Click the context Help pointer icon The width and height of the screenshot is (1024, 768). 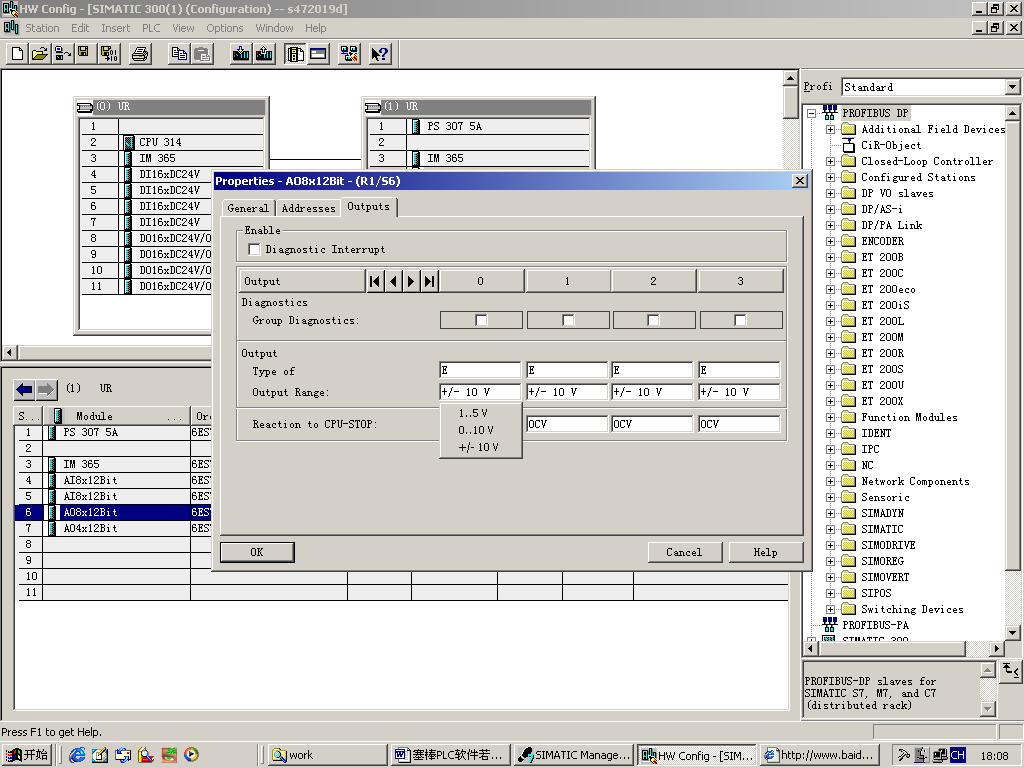(379, 54)
